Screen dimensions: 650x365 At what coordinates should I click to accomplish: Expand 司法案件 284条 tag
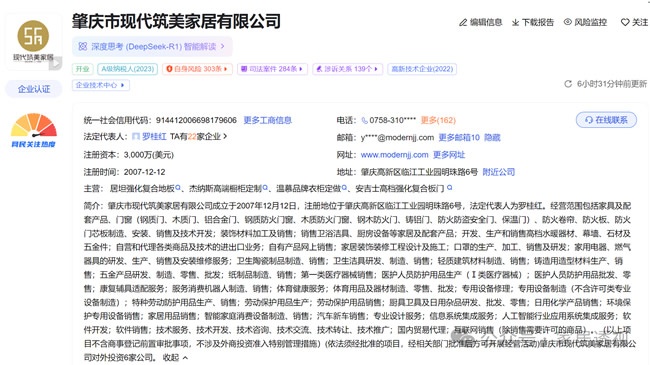[x=272, y=69]
